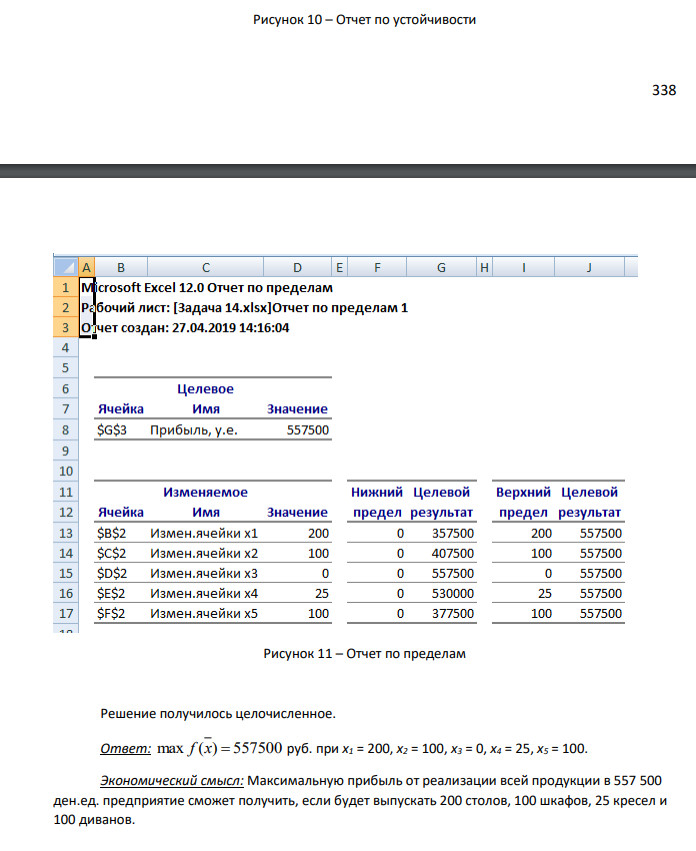Click the Рисунок 11 caption
The height and width of the screenshot is (851, 696).
pyautogui.click(x=364, y=653)
